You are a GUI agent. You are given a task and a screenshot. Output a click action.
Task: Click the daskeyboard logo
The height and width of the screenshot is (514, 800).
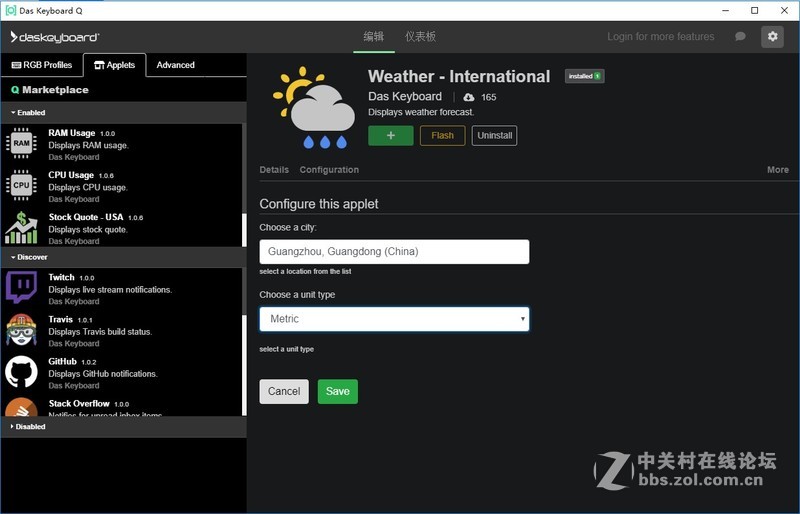click(55, 37)
